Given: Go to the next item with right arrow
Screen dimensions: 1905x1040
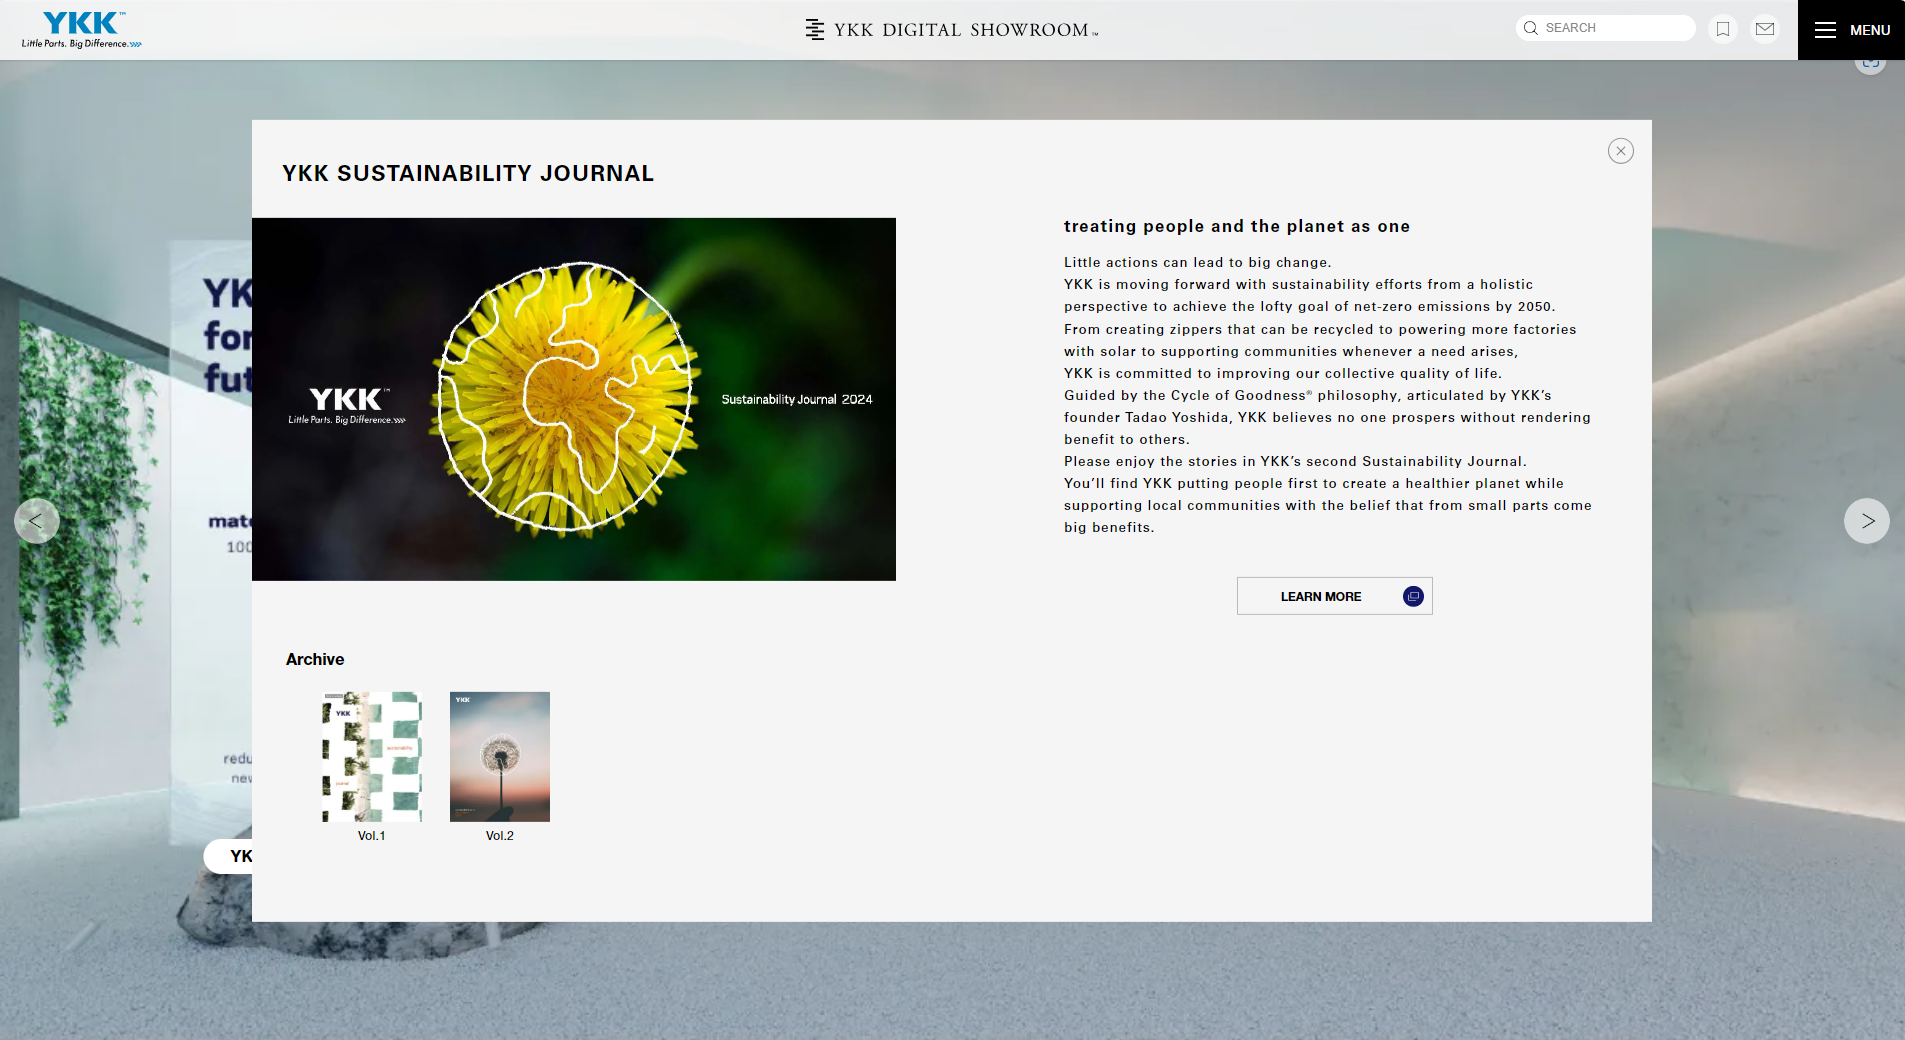Looking at the screenshot, I should point(1866,521).
